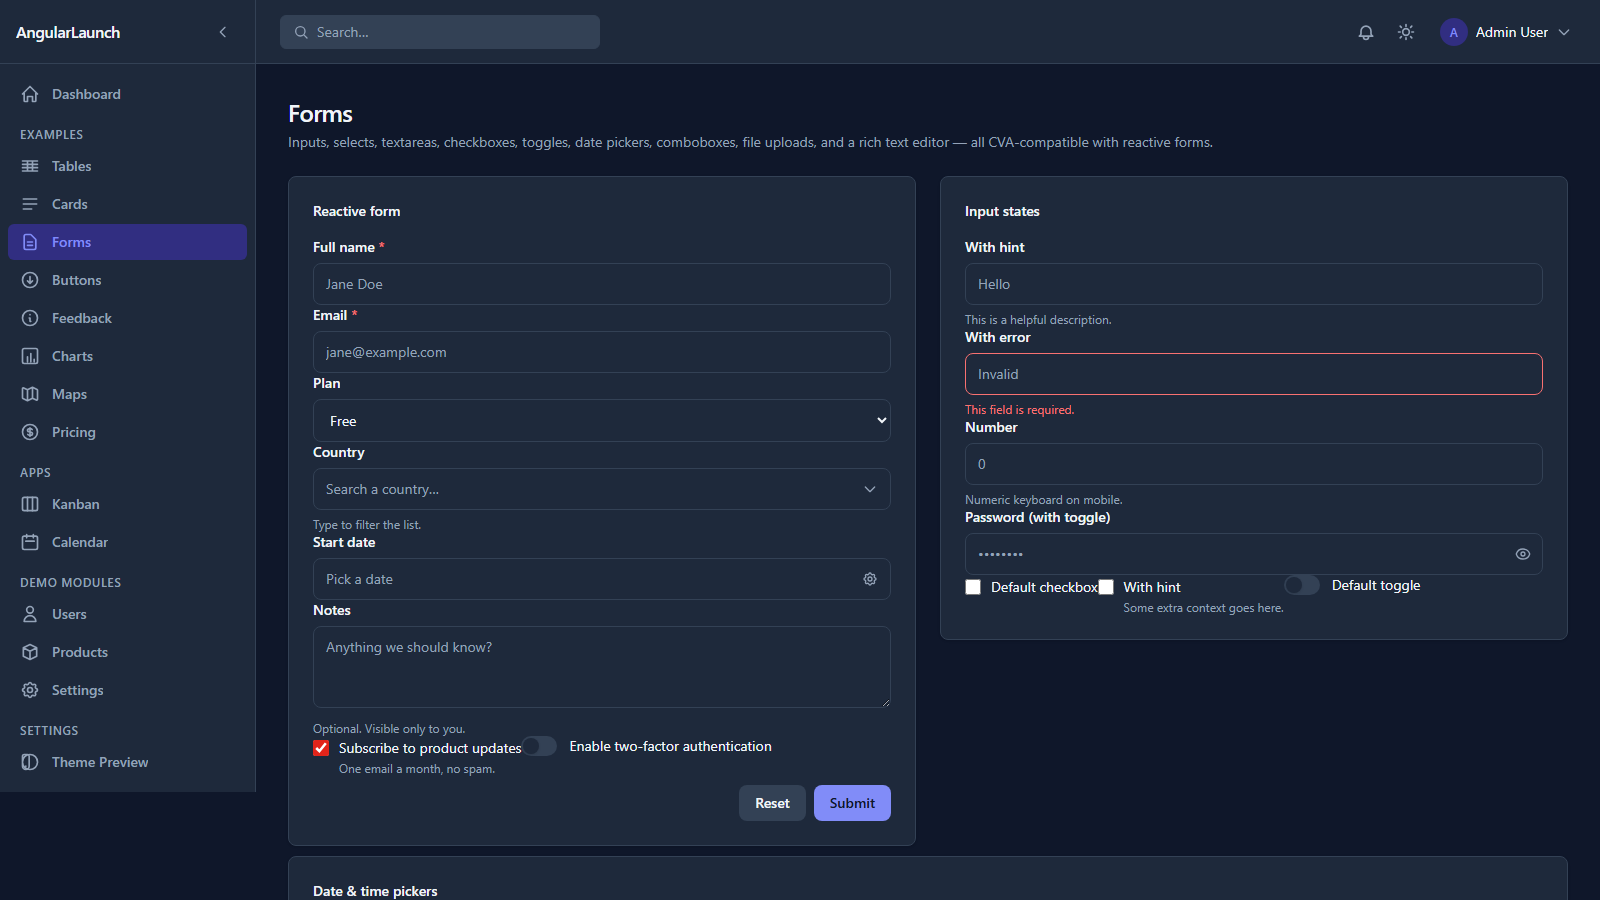This screenshot has height=900, width=1600.
Task: Click the Reset button
Action: pos(772,803)
